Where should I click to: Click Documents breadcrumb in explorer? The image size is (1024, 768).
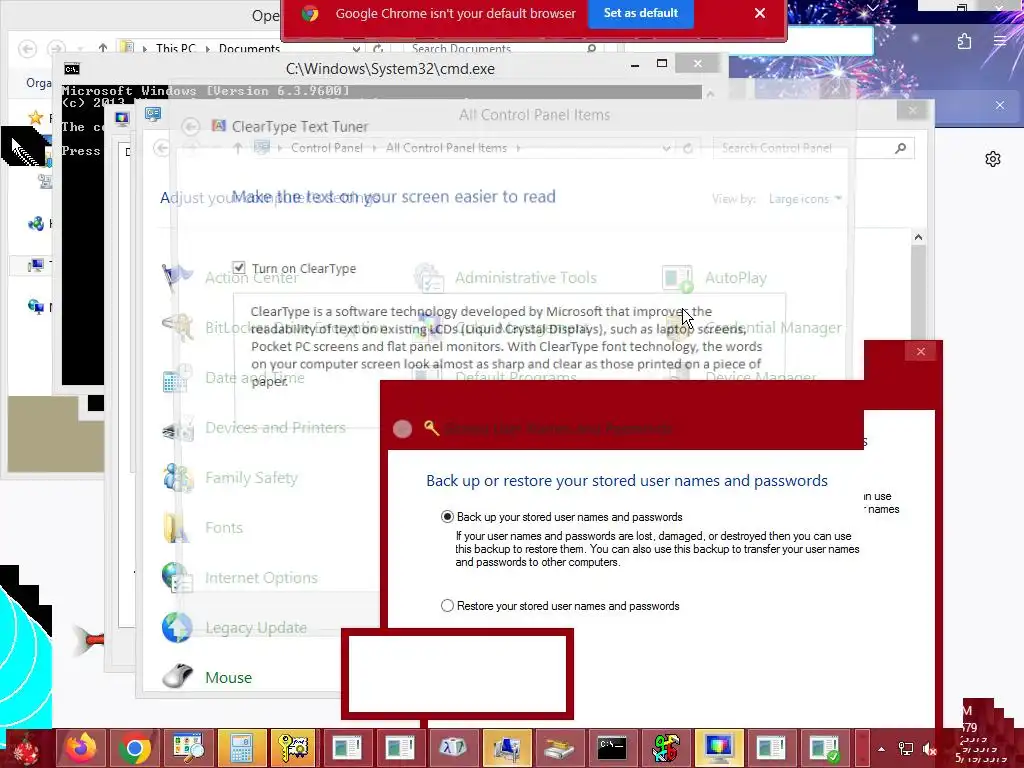coord(249,48)
